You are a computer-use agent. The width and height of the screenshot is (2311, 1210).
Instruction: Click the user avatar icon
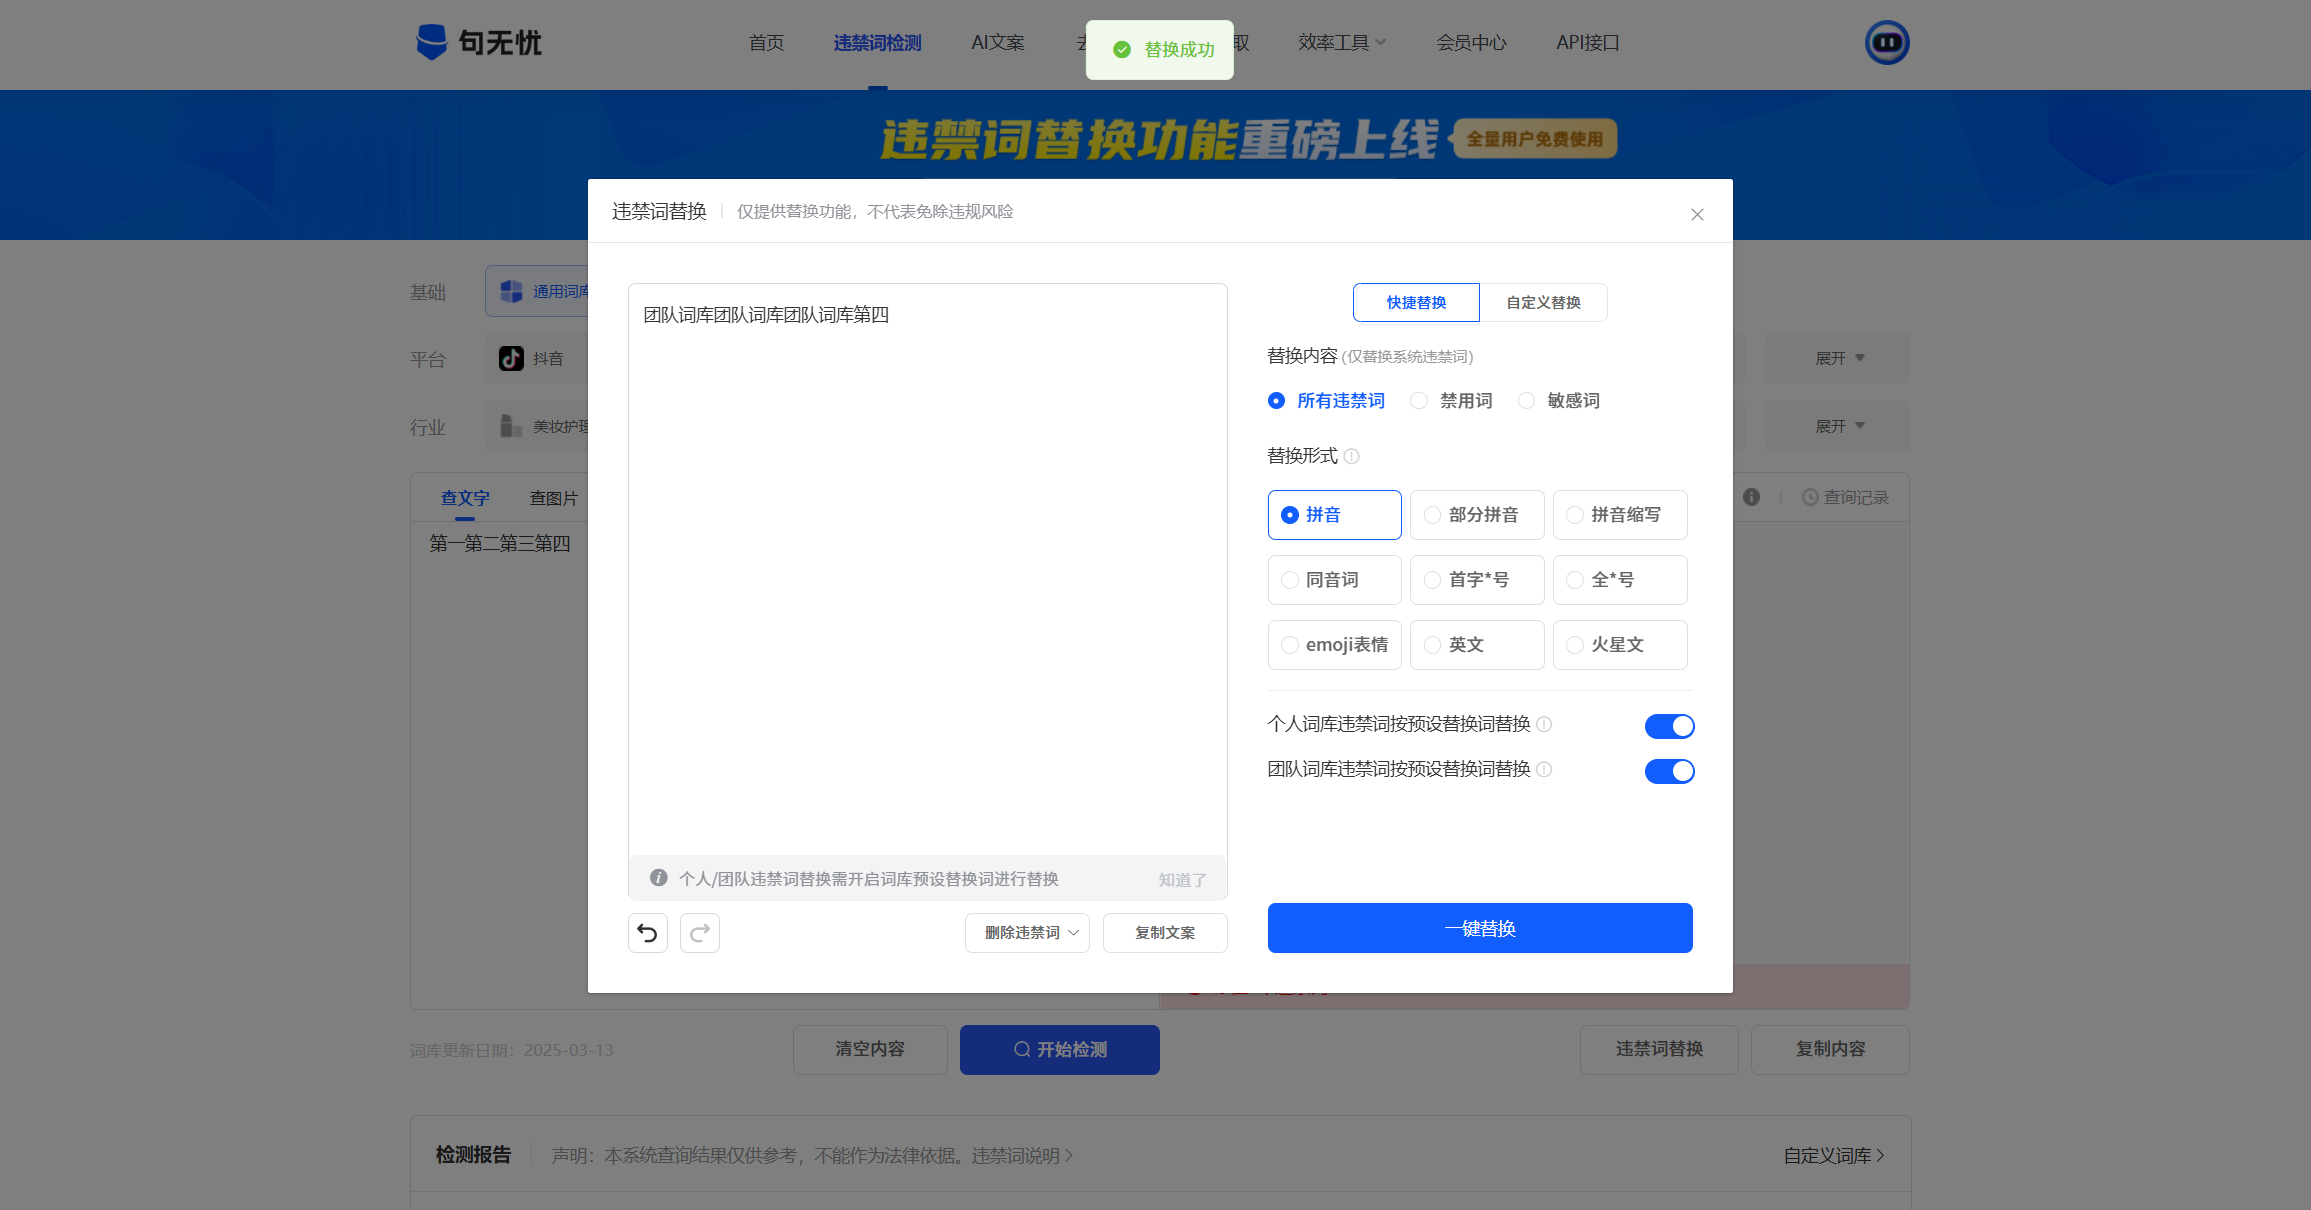point(1886,43)
